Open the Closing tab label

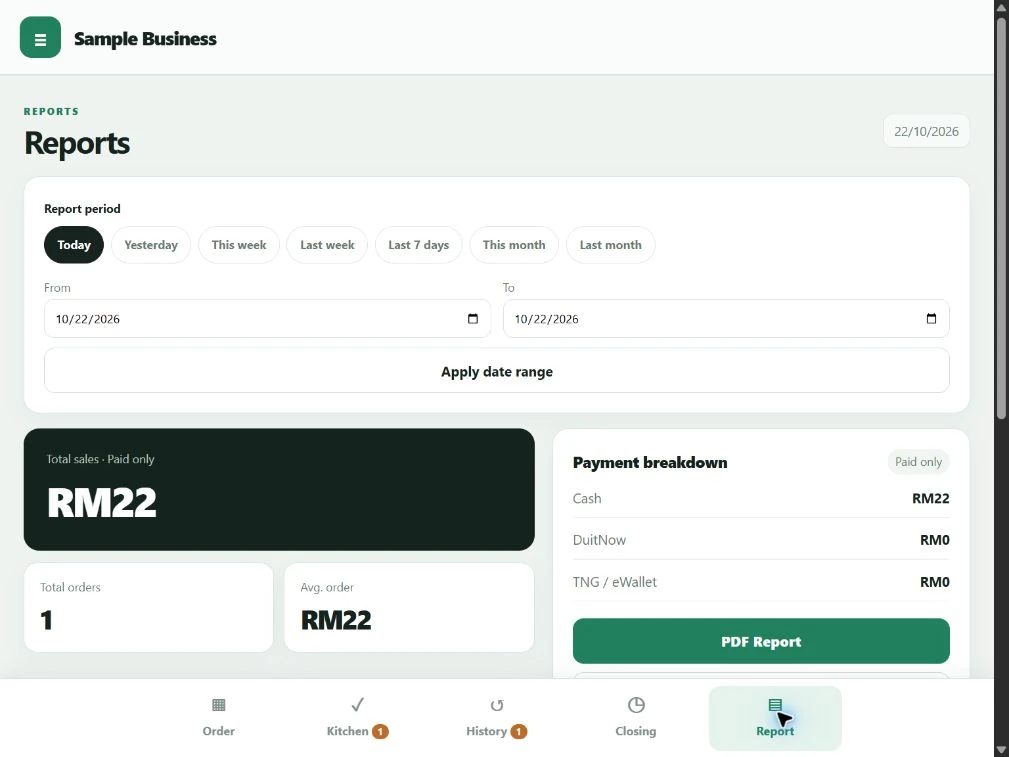click(x=636, y=731)
